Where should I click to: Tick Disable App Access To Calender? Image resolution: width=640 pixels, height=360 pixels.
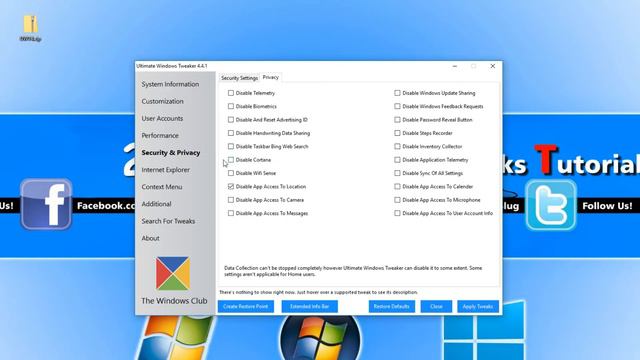pyautogui.click(x=397, y=187)
